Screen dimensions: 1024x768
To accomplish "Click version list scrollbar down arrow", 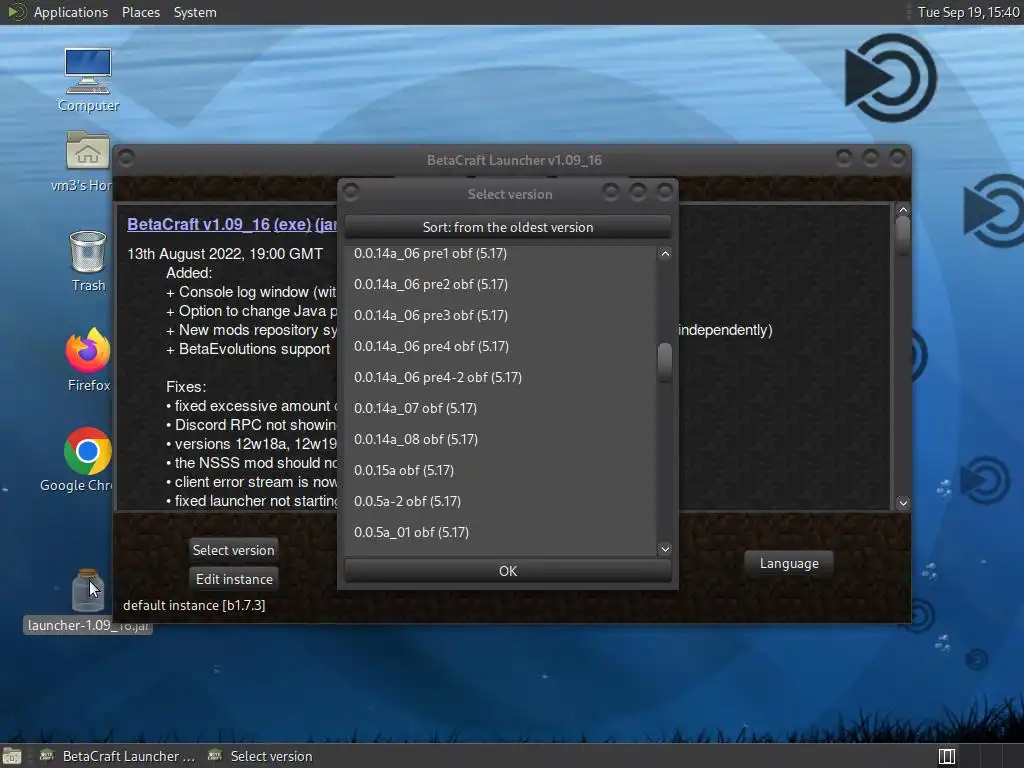I will click(665, 549).
